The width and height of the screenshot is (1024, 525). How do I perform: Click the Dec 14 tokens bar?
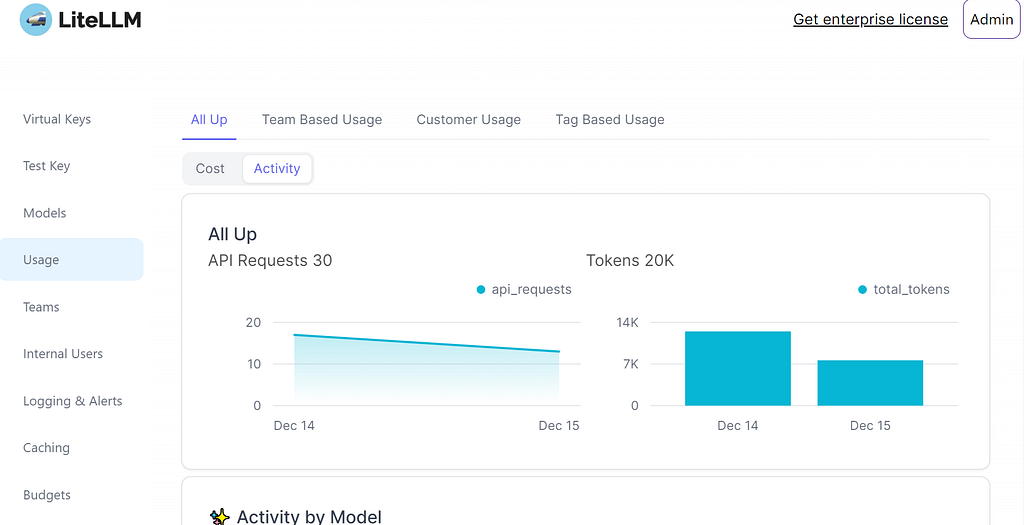click(x=738, y=368)
